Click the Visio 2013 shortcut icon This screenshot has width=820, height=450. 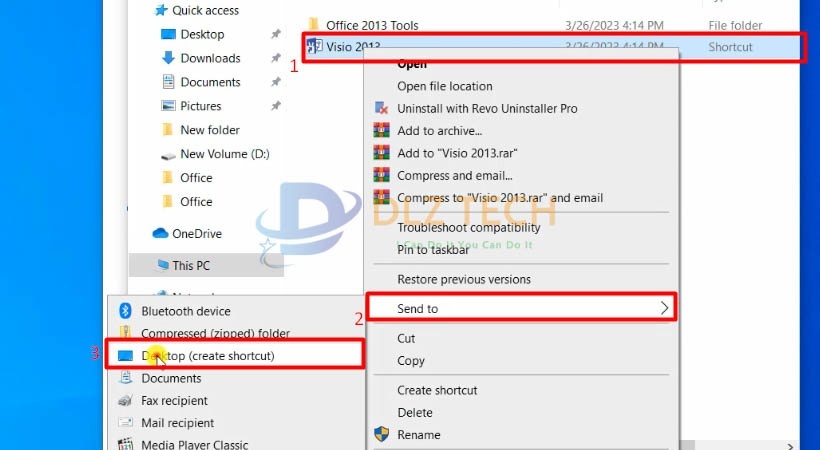314,46
